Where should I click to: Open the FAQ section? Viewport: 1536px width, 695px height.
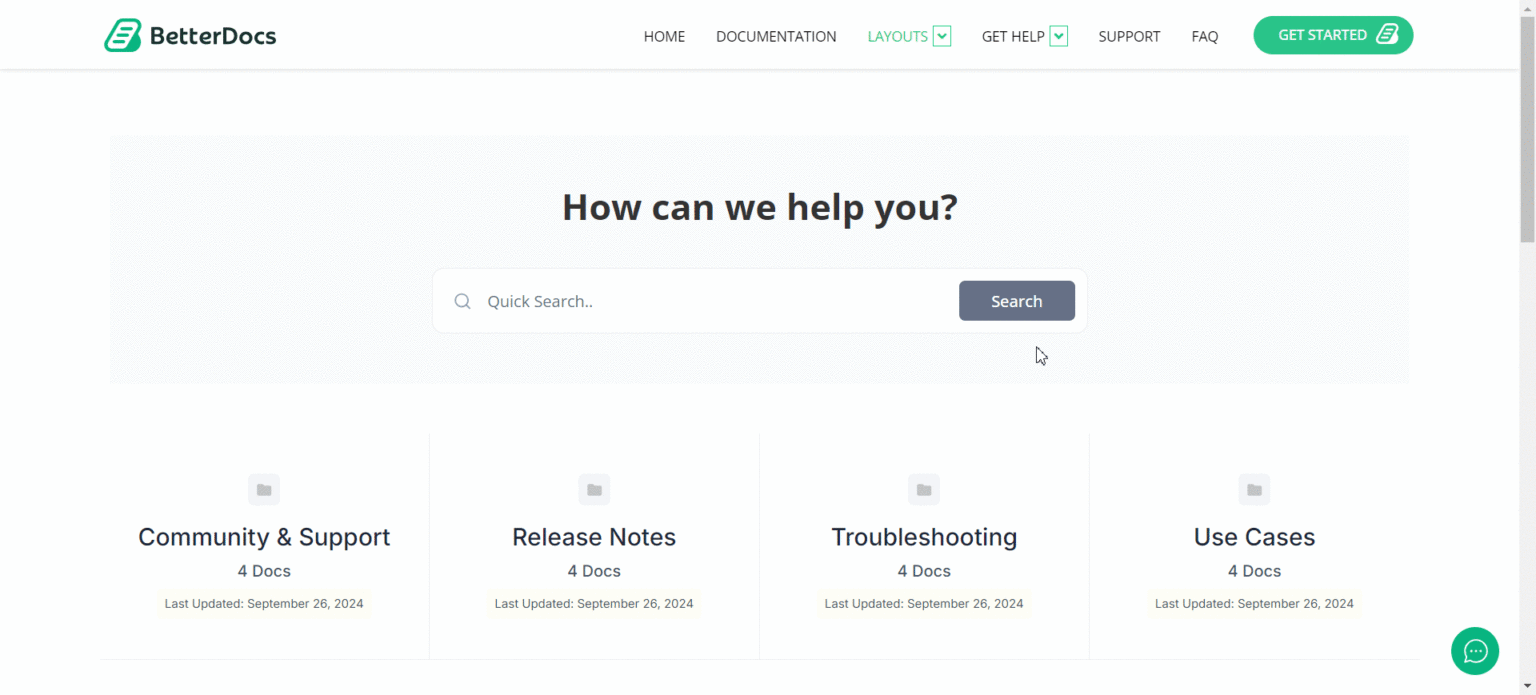tap(1205, 36)
